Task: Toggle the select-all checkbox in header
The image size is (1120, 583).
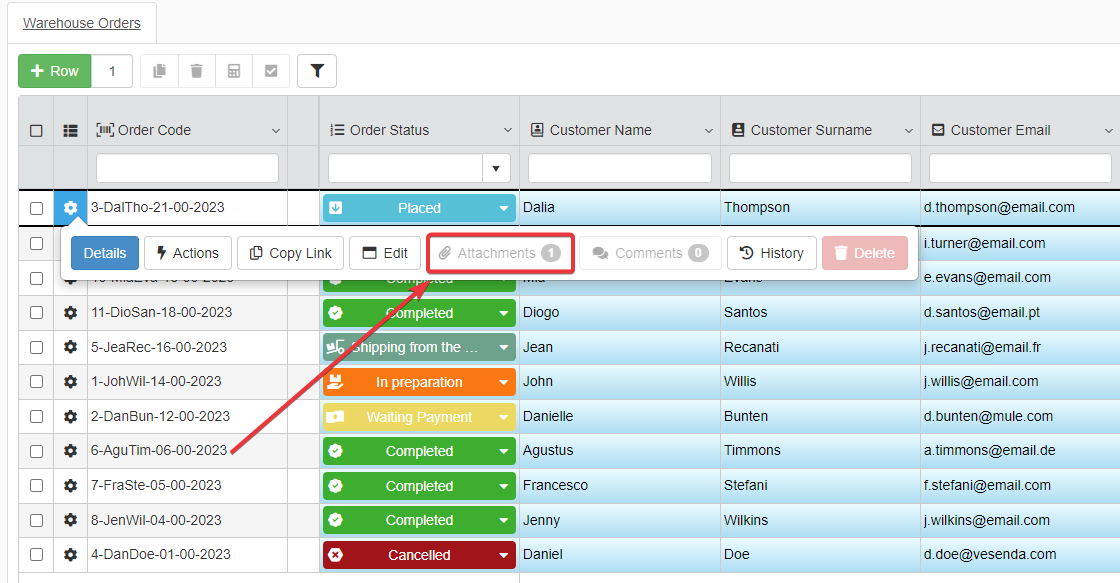Action: click(x=36, y=130)
